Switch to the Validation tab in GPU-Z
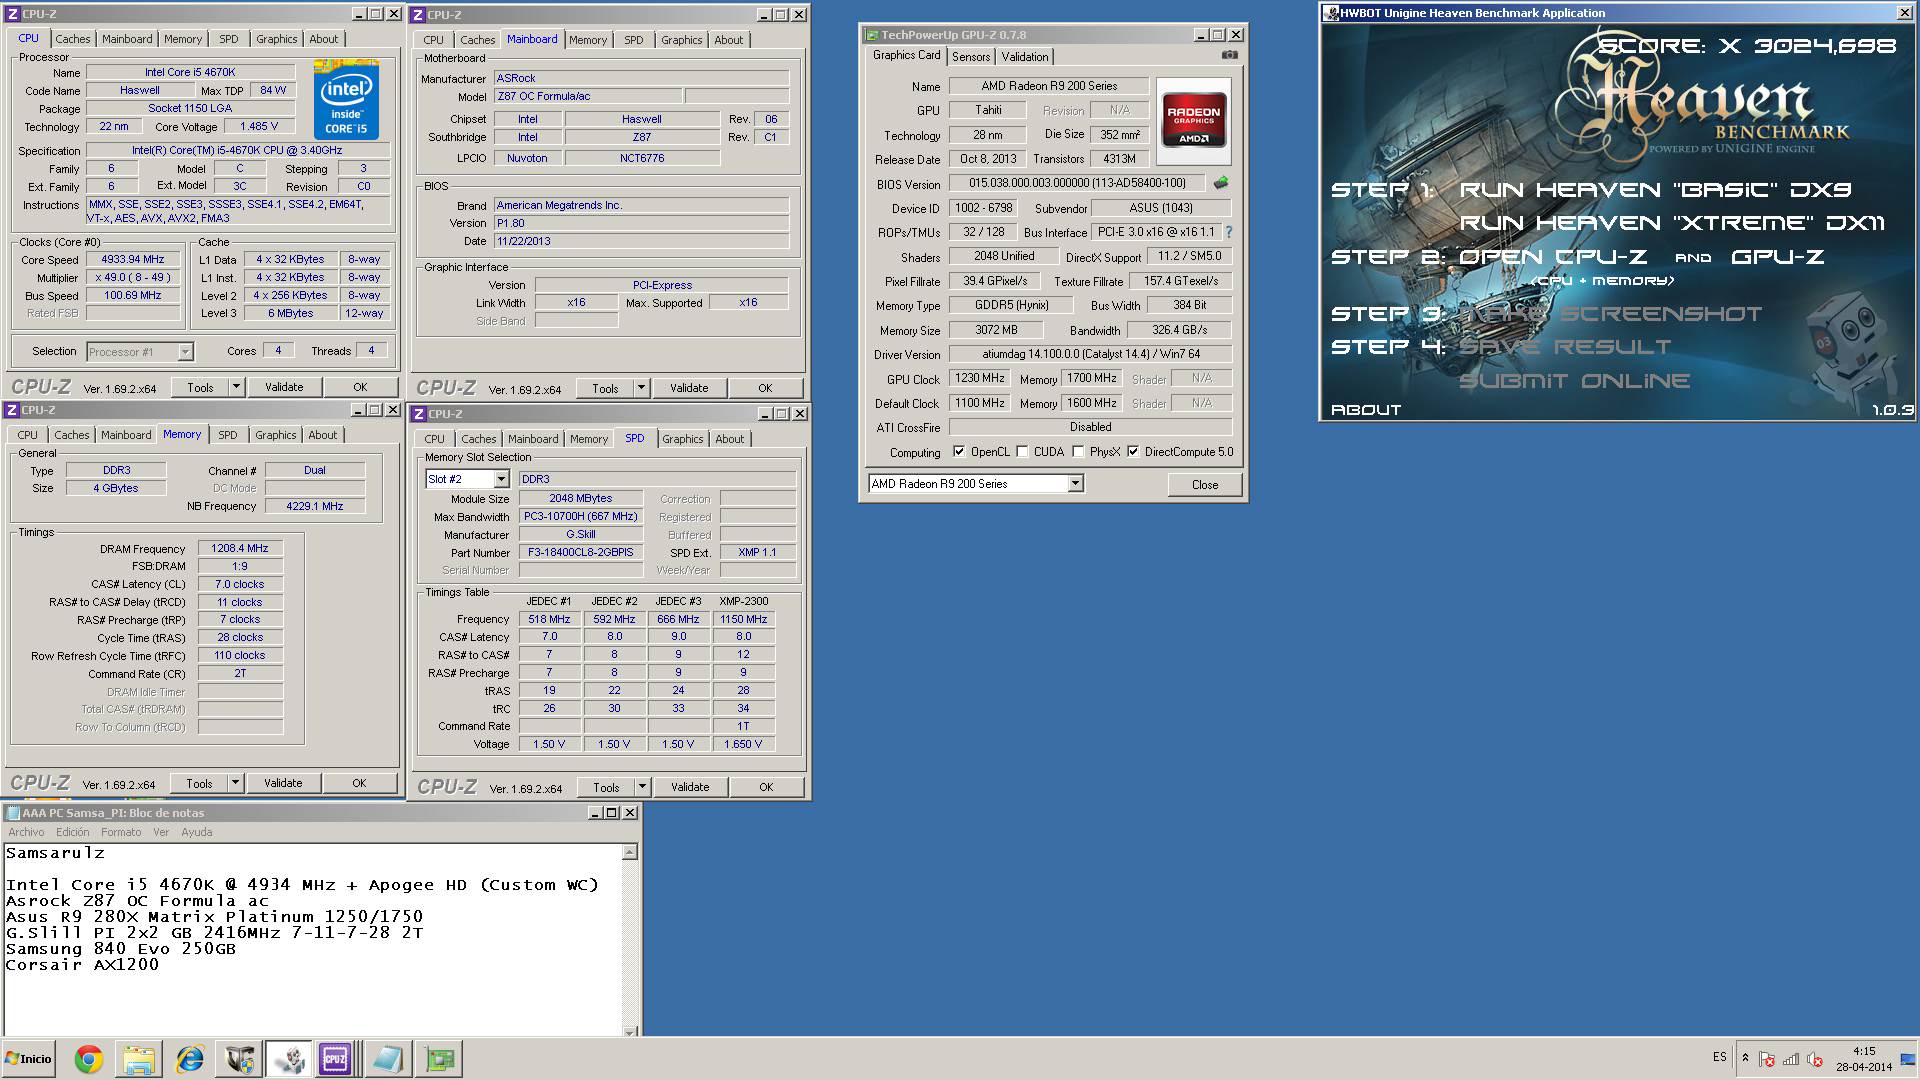The height and width of the screenshot is (1080, 1920). [x=1025, y=57]
